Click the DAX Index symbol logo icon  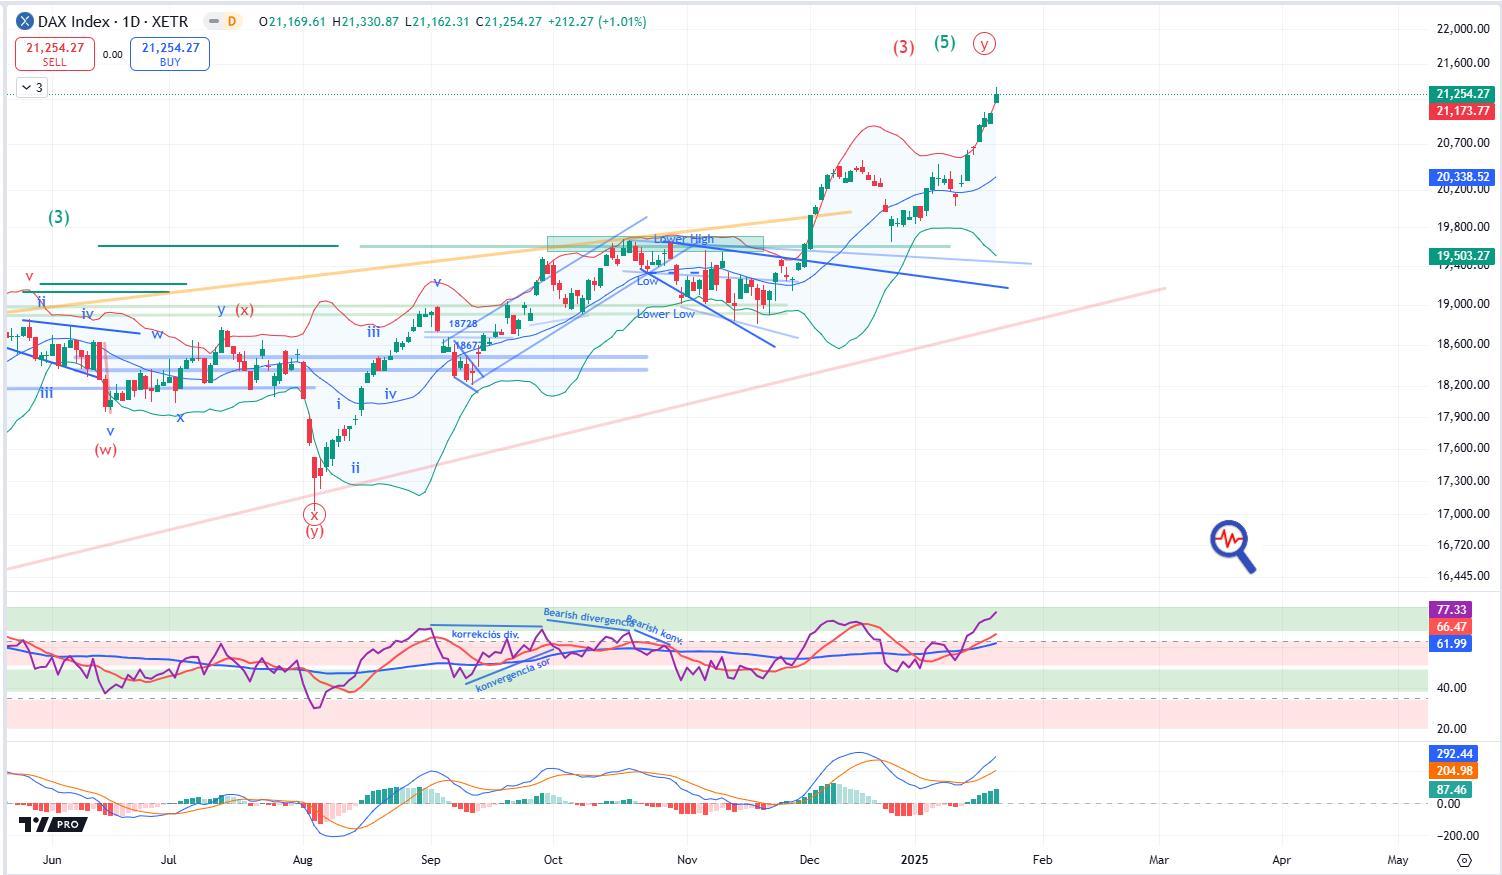pyautogui.click(x=25, y=21)
